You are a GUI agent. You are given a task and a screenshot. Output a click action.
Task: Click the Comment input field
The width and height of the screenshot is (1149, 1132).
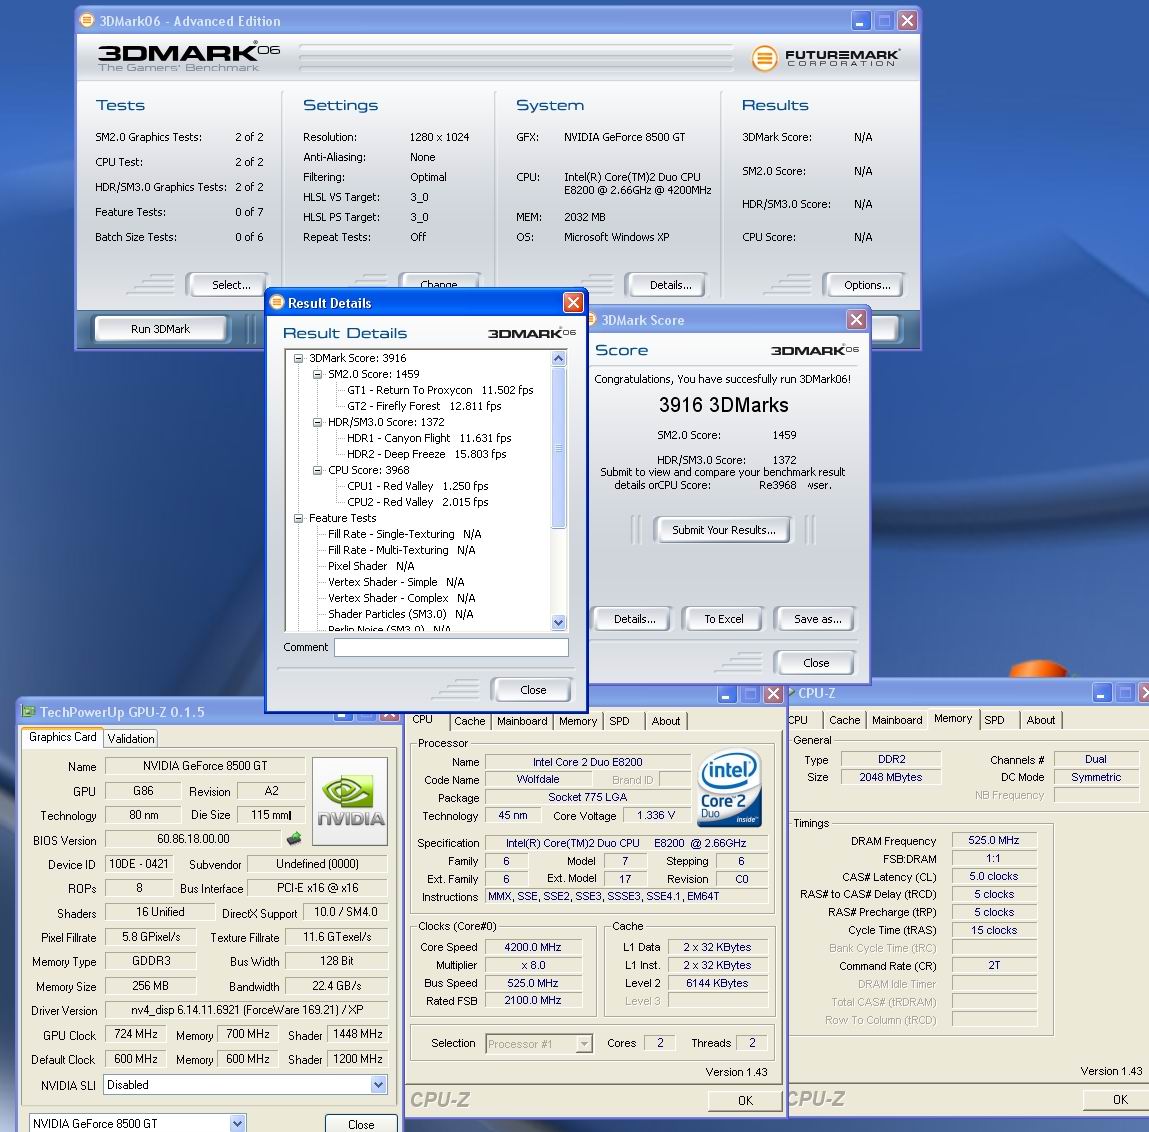click(451, 647)
